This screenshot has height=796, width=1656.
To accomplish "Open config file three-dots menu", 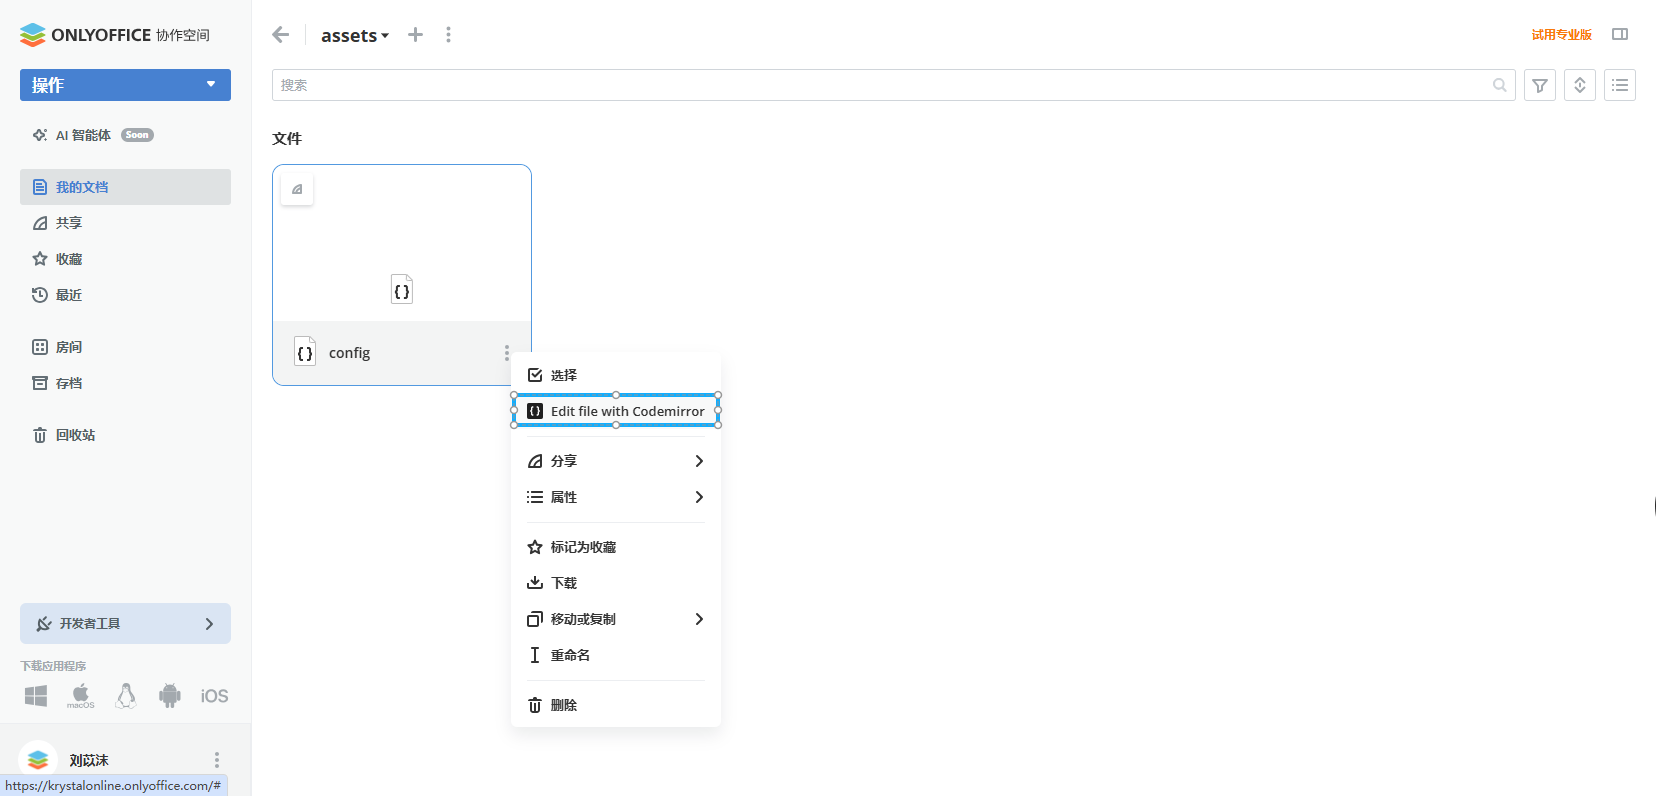I will pos(507,353).
